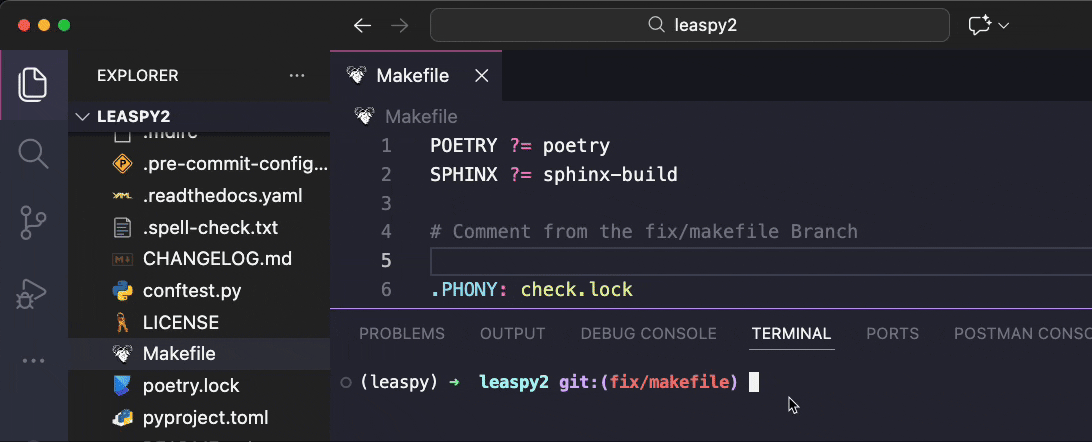The width and height of the screenshot is (1092, 442).
Task: Open the Run and Debug view
Action: click(x=33, y=293)
